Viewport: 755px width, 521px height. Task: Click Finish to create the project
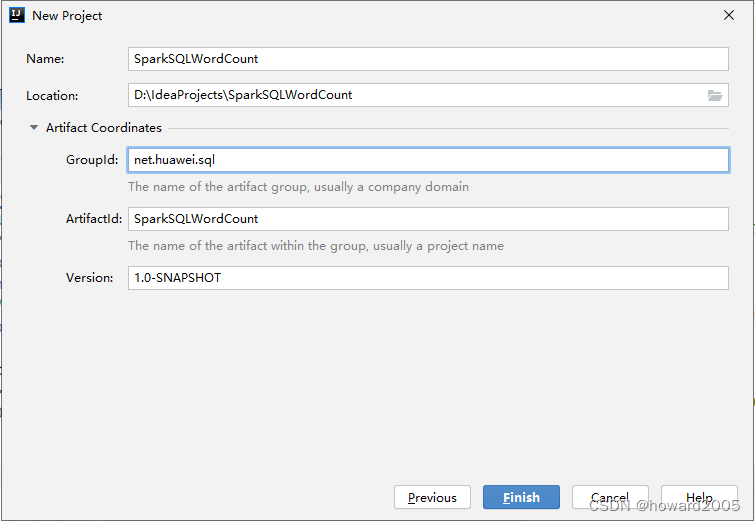tap(521, 497)
